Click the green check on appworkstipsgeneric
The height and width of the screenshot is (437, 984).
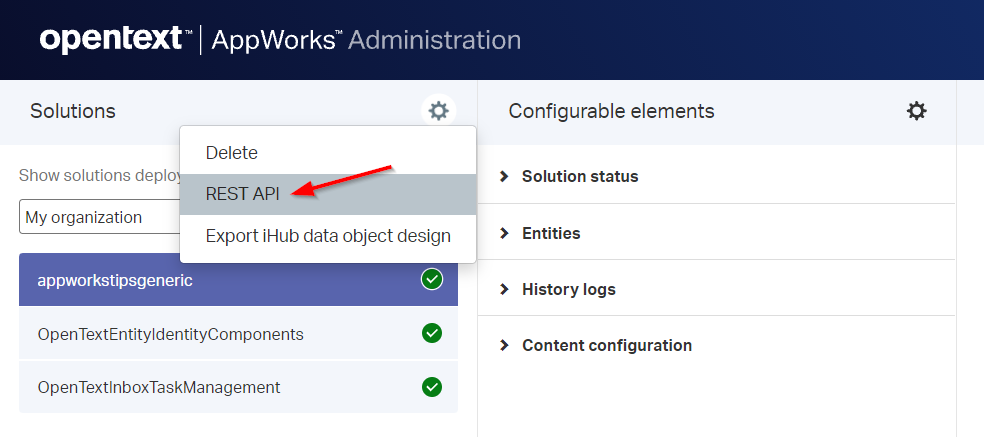pos(432,280)
